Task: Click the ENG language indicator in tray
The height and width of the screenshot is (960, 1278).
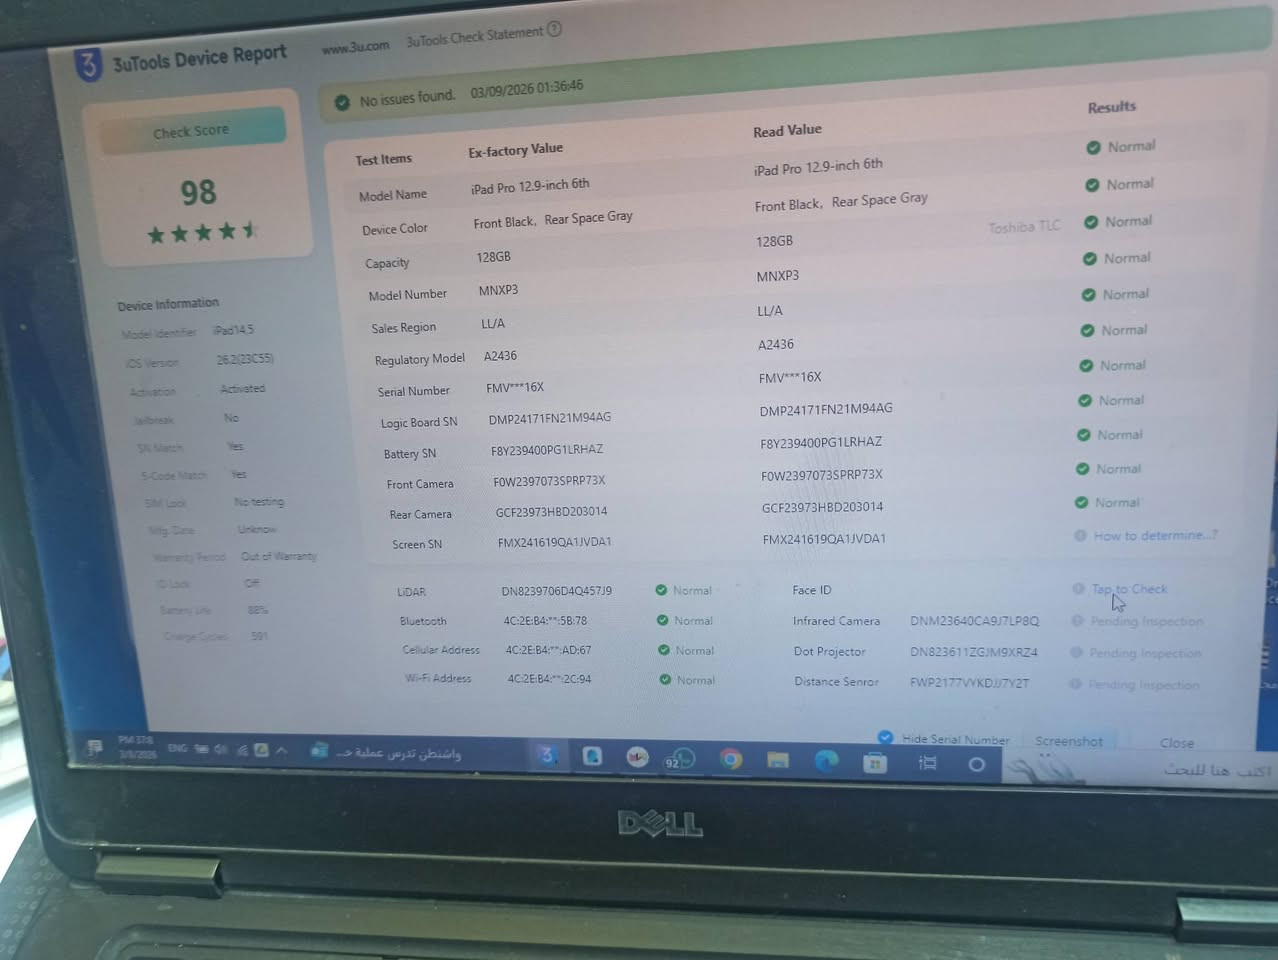Action: 177,748
